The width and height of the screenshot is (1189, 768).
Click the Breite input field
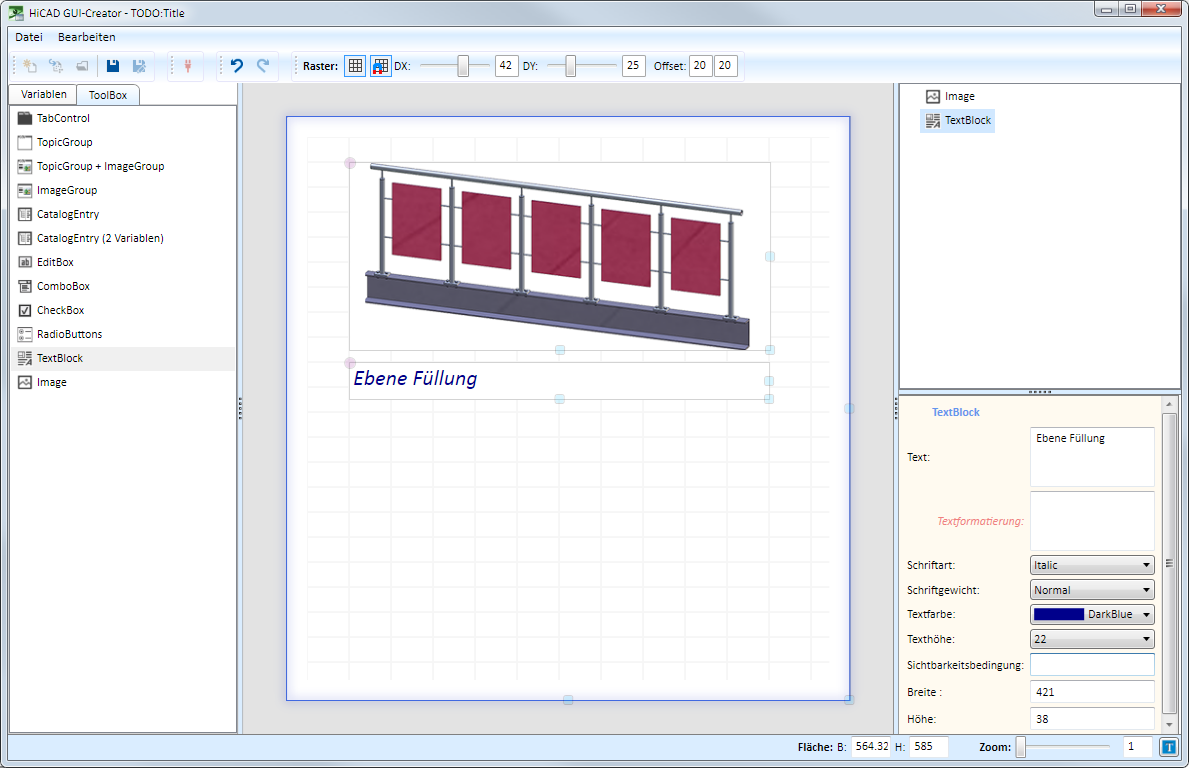pyautogui.click(x=1091, y=692)
